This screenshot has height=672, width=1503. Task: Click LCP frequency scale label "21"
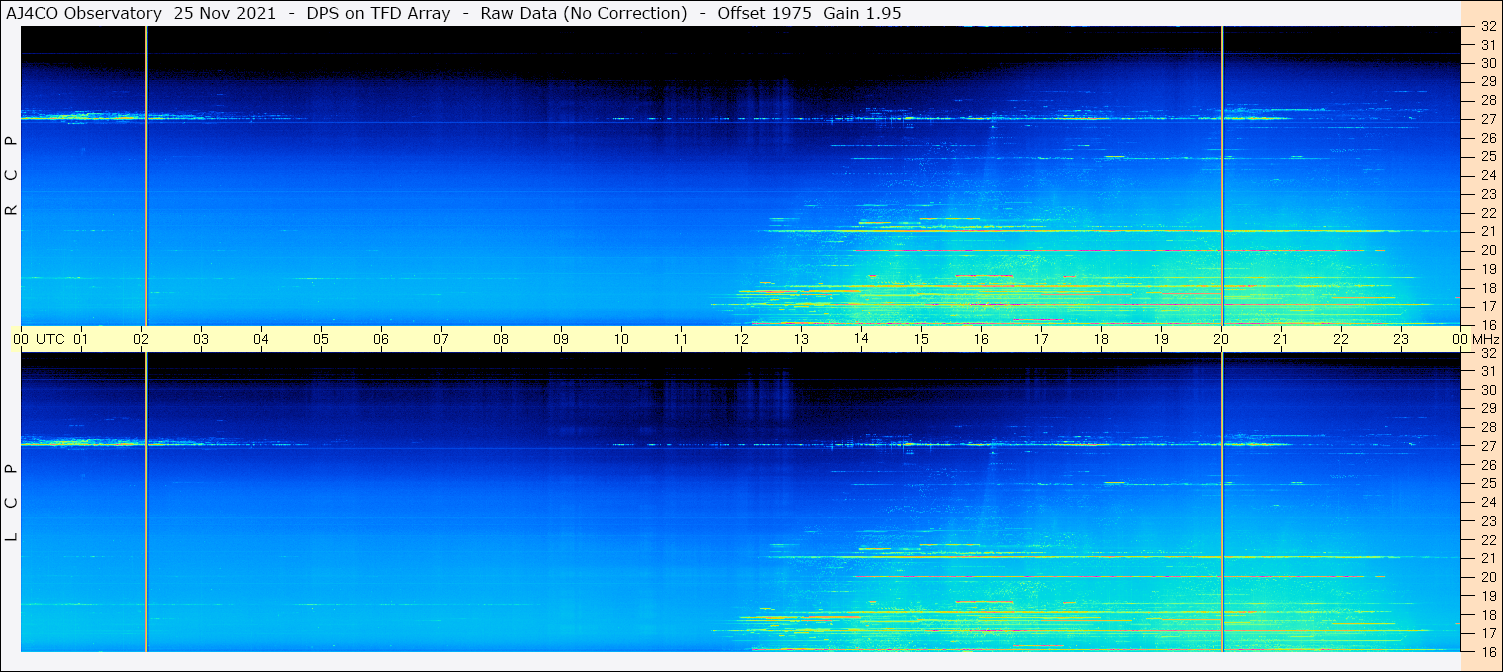pos(1488,558)
